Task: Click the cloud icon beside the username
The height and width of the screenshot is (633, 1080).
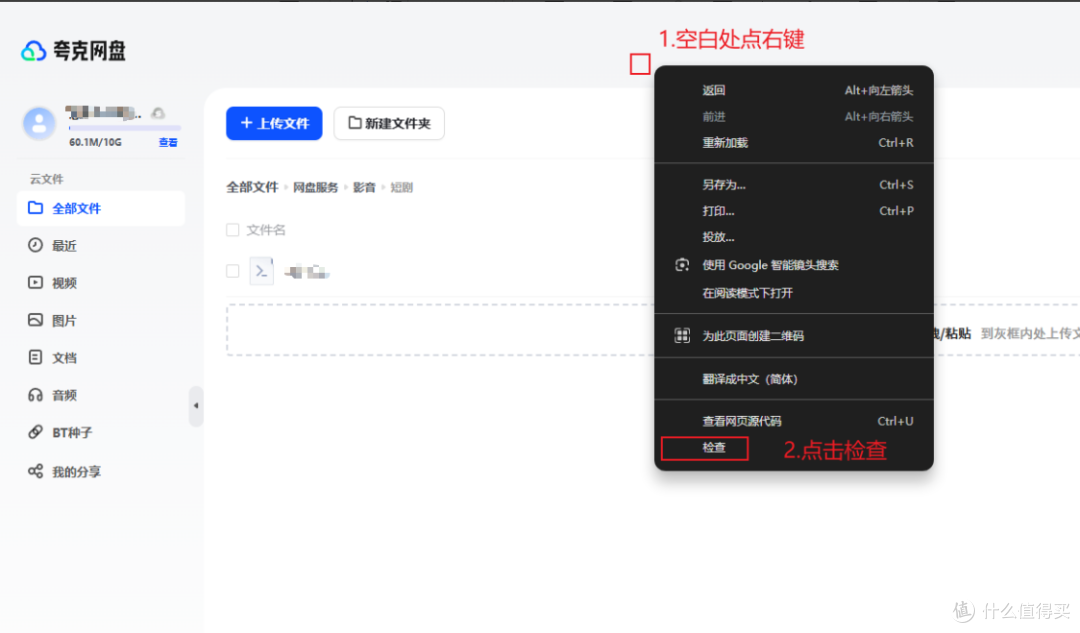Action: click(158, 113)
